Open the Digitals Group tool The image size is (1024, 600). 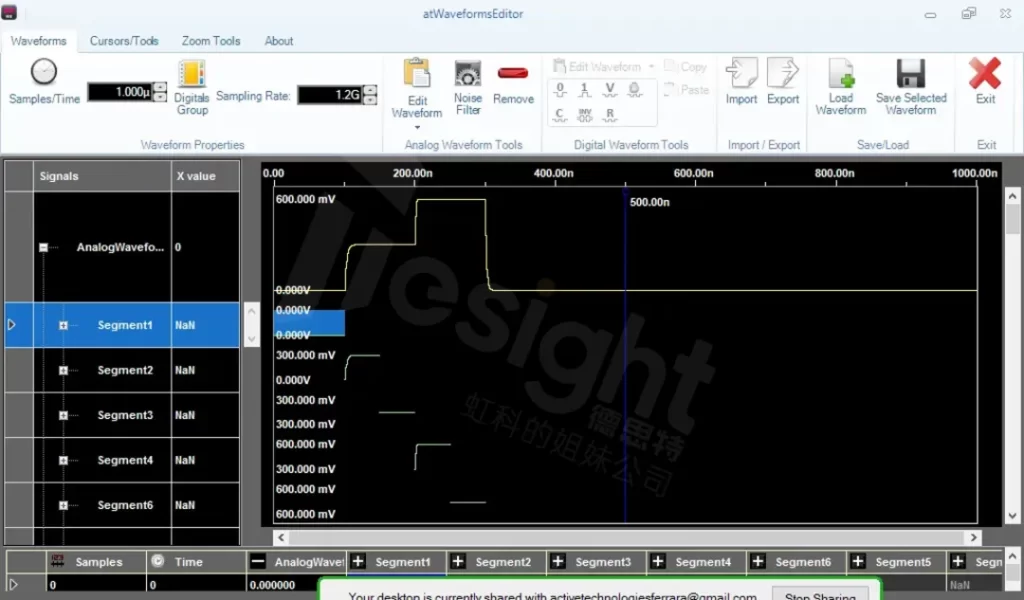(x=191, y=74)
